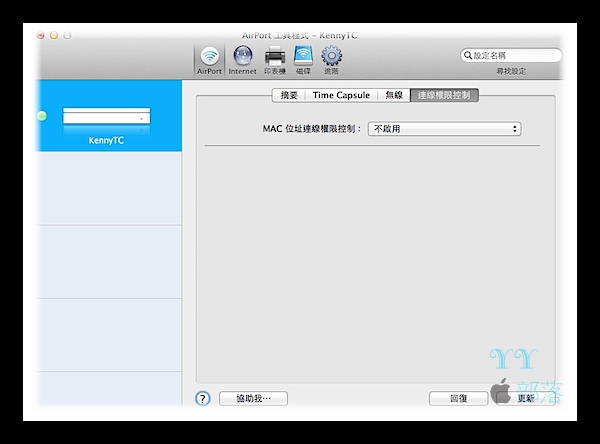Minimize the AirPort utility window
600x444 pixels.
coord(54,36)
